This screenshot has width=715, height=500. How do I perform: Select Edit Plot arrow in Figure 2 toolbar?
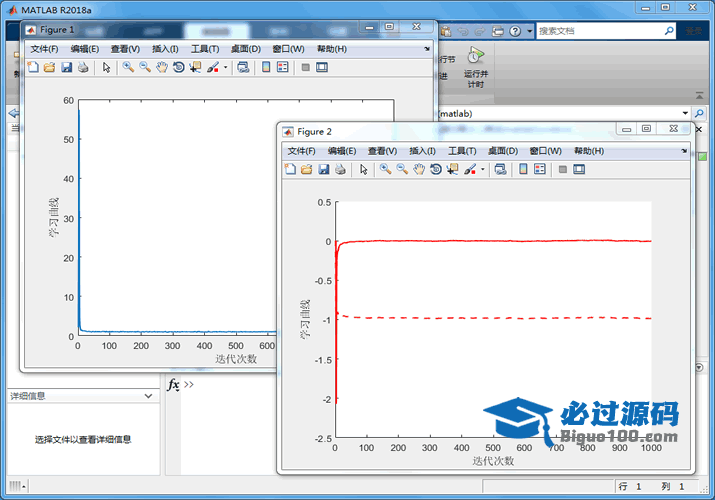(x=363, y=170)
